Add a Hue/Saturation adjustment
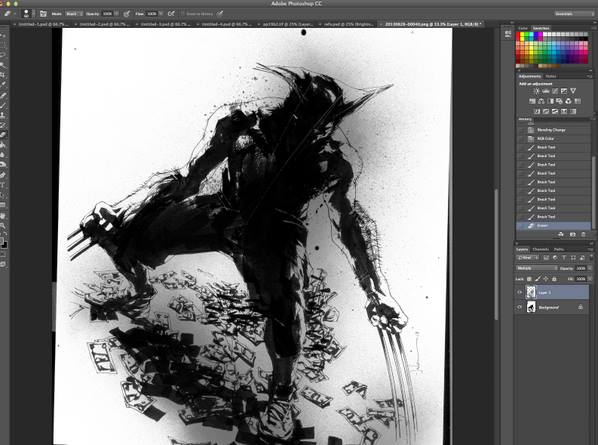The image size is (598, 445). pos(532,101)
